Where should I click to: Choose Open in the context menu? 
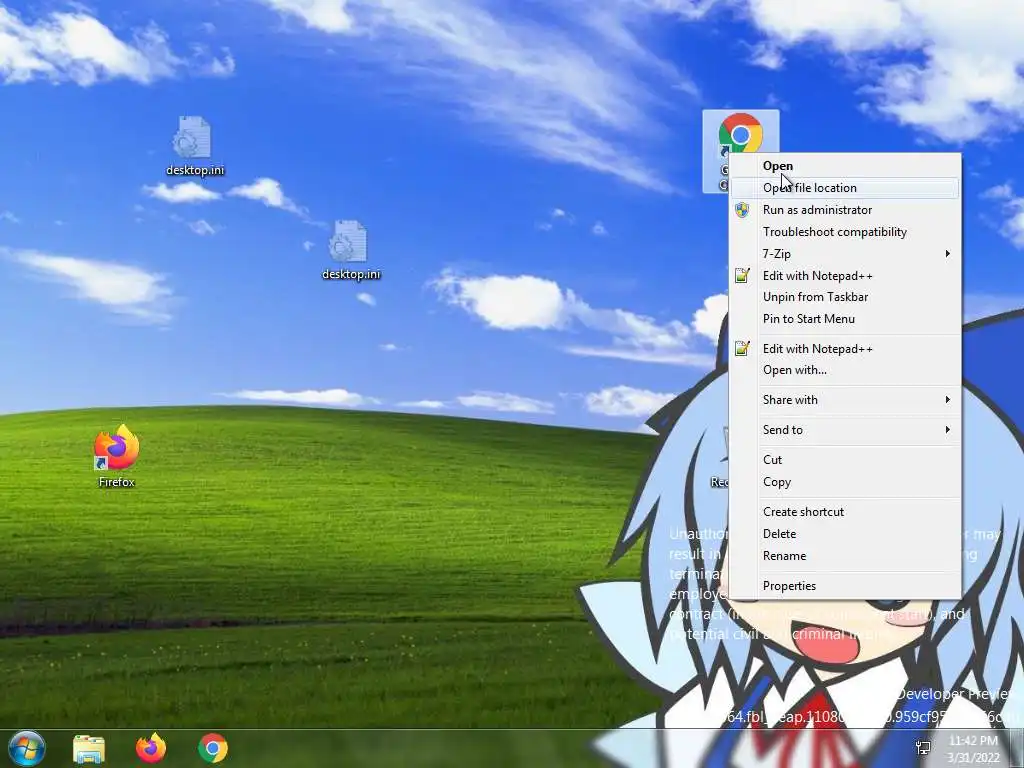point(844,166)
